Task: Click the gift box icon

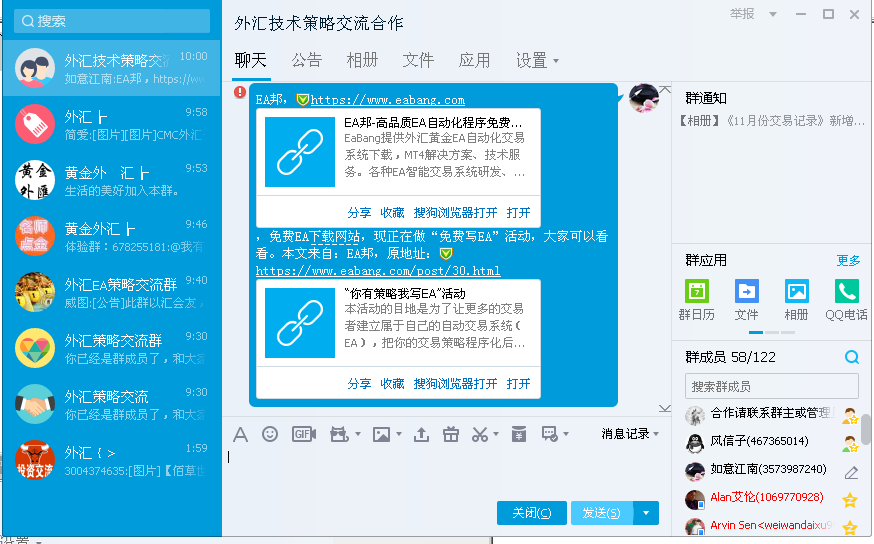Action: coord(450,434)
